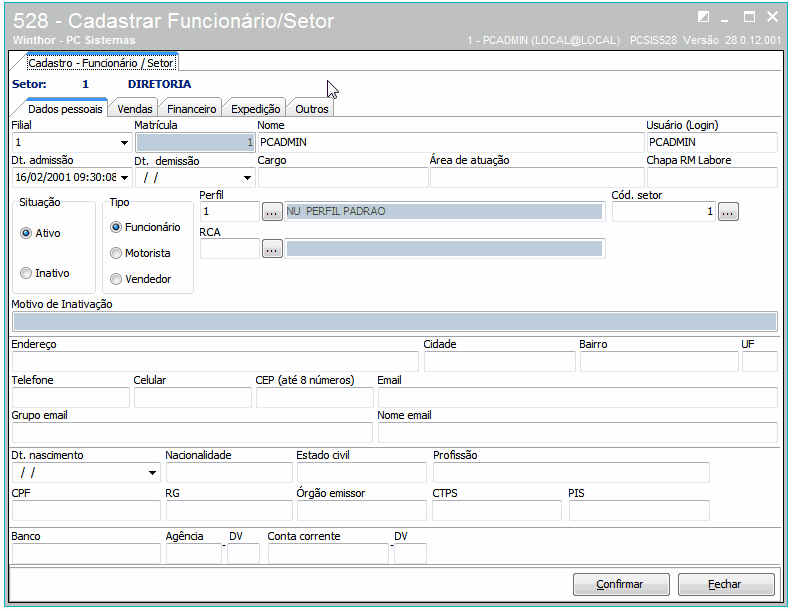792x611 pixels.
Task: Click the UF field
Action: [x=760, y=362]
